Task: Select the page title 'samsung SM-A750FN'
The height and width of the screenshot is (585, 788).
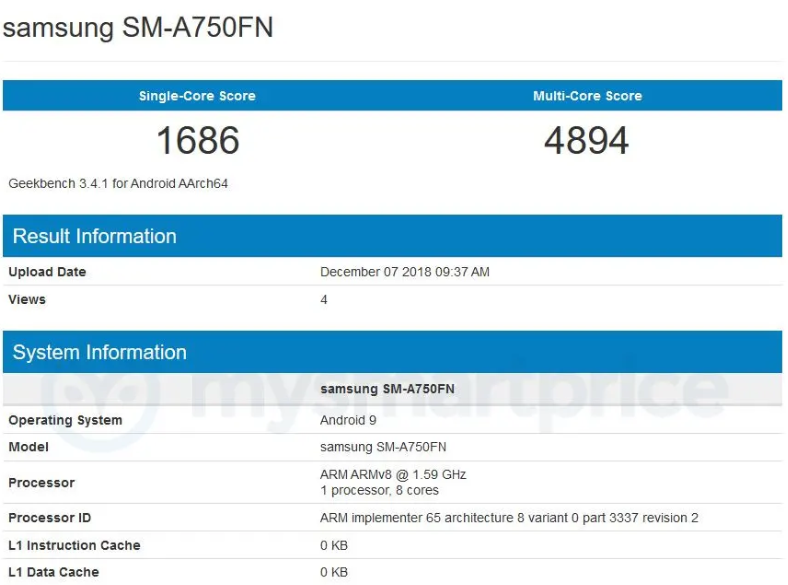Action: (138, 27)
